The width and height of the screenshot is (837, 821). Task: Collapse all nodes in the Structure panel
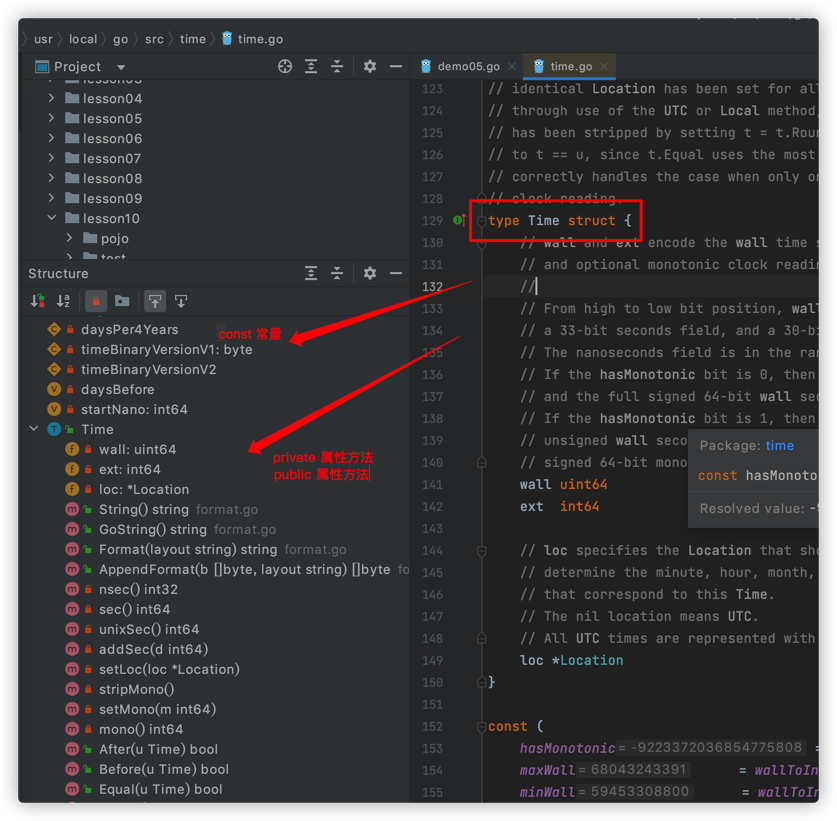click(337, 274)
